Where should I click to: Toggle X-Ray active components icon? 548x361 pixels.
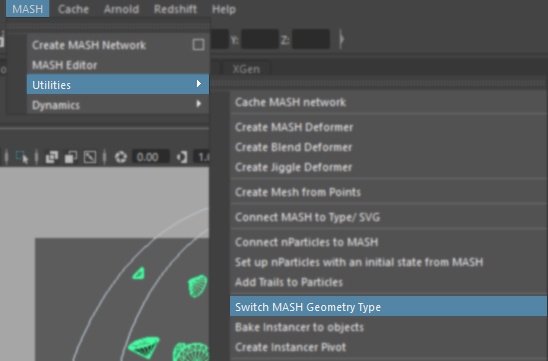coord(71,157)
